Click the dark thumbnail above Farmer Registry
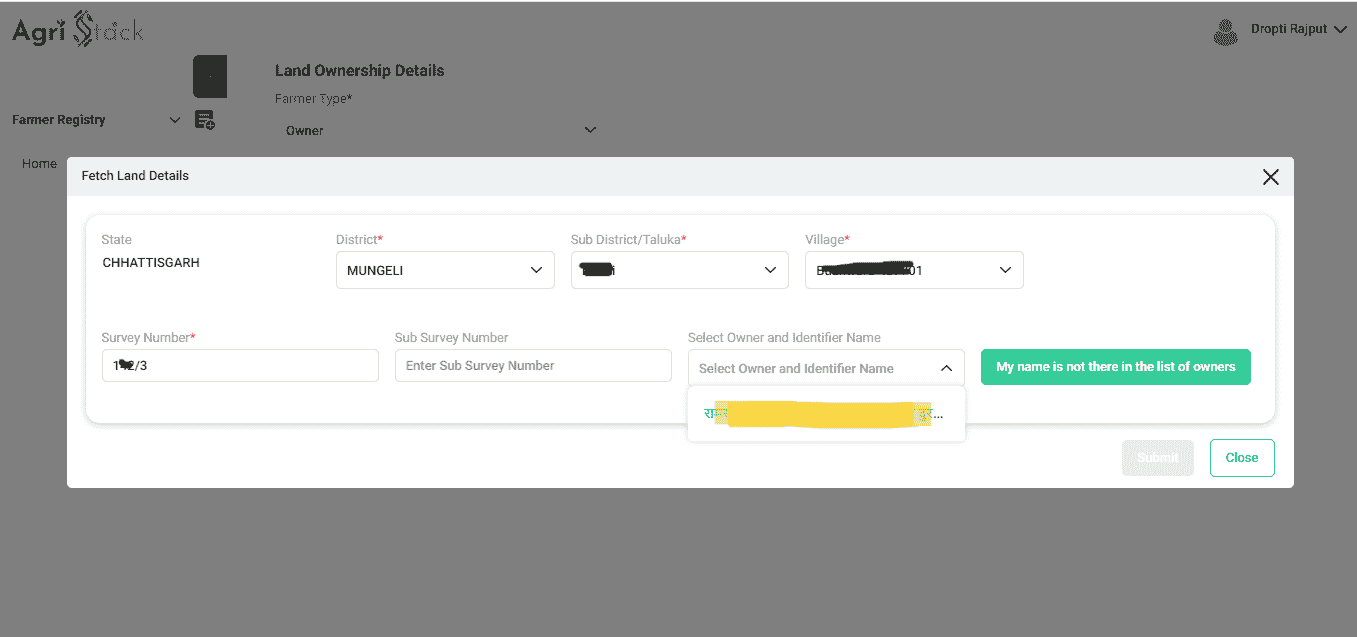The height and width of the screenshot is (637, 1357). pos(210,76)
